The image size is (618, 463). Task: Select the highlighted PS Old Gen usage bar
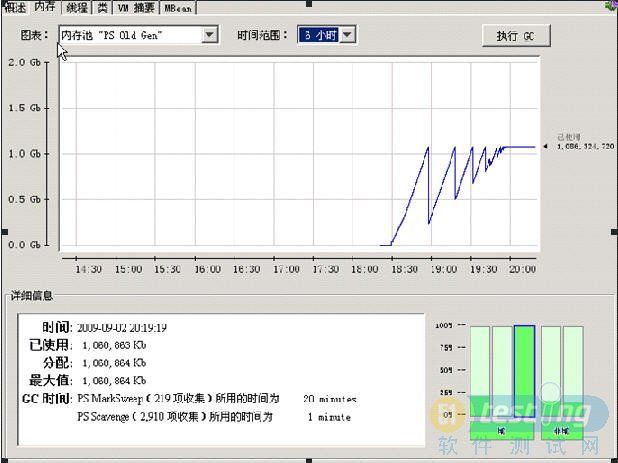[x=524, y=371]
